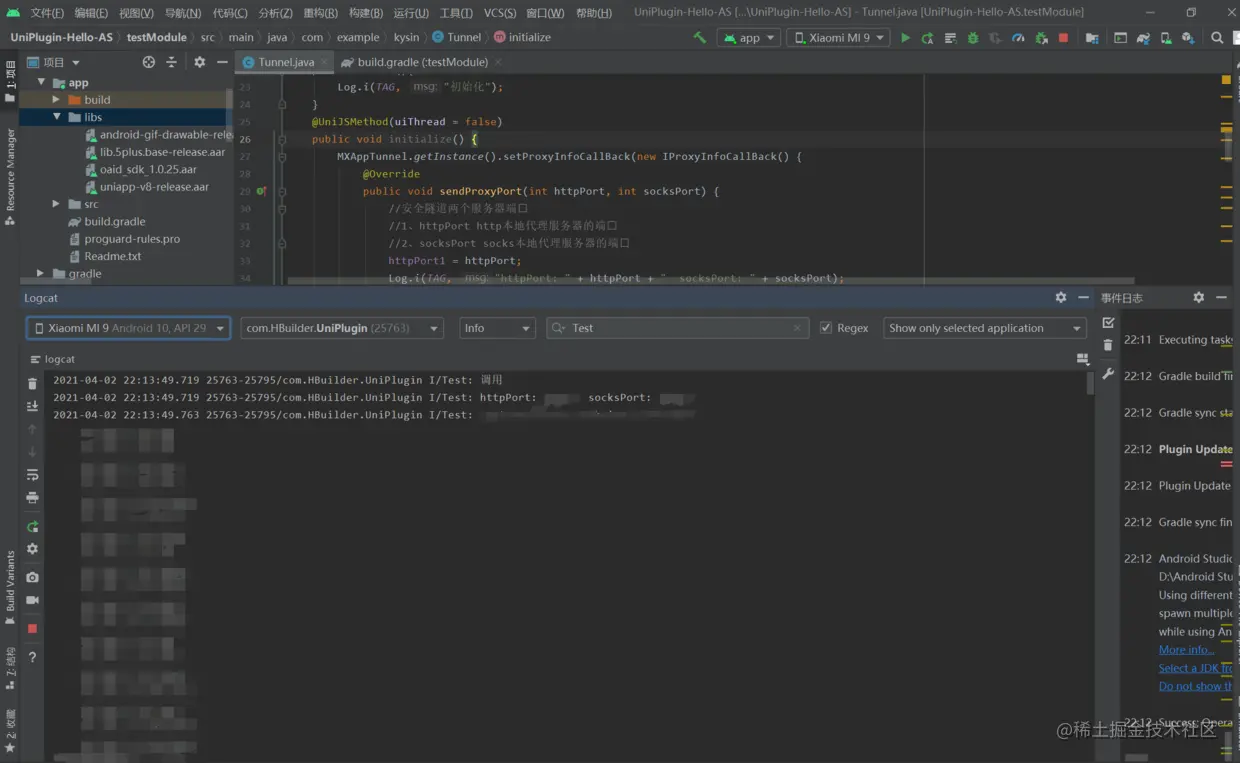Click the More info... link

1186,650
